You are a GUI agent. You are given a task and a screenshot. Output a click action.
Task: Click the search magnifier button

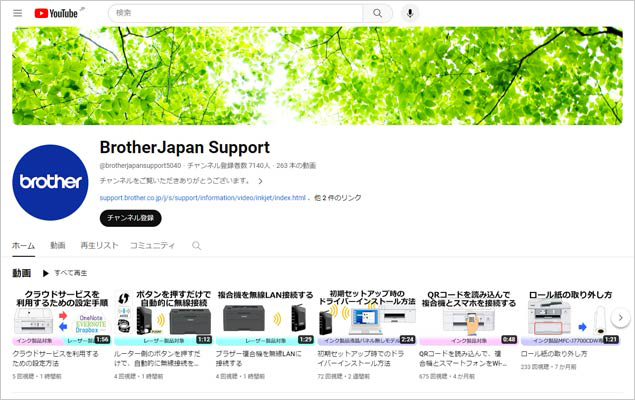pyautogui.click(x=377, y=13)
